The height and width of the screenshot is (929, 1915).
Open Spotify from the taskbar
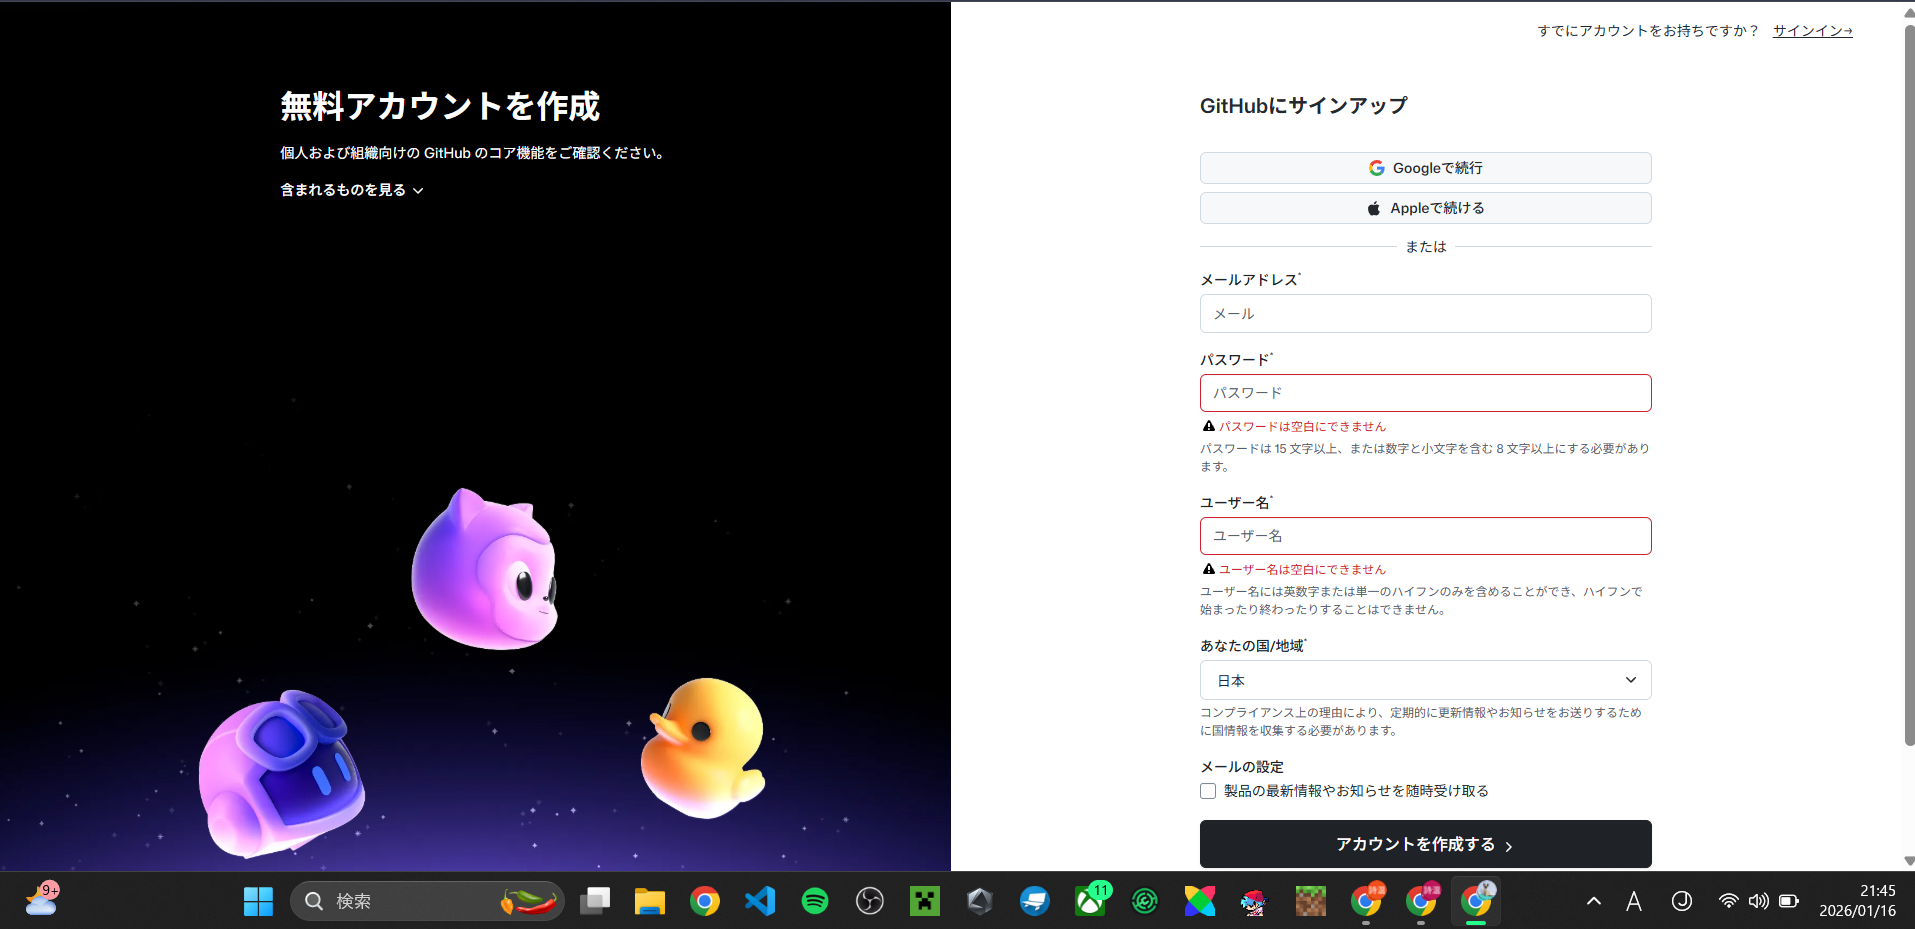tap(814, 900)
